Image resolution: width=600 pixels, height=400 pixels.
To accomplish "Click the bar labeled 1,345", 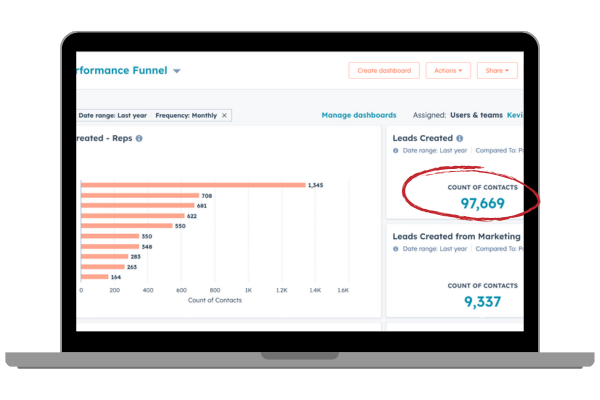I will click(x=193, y=185).
